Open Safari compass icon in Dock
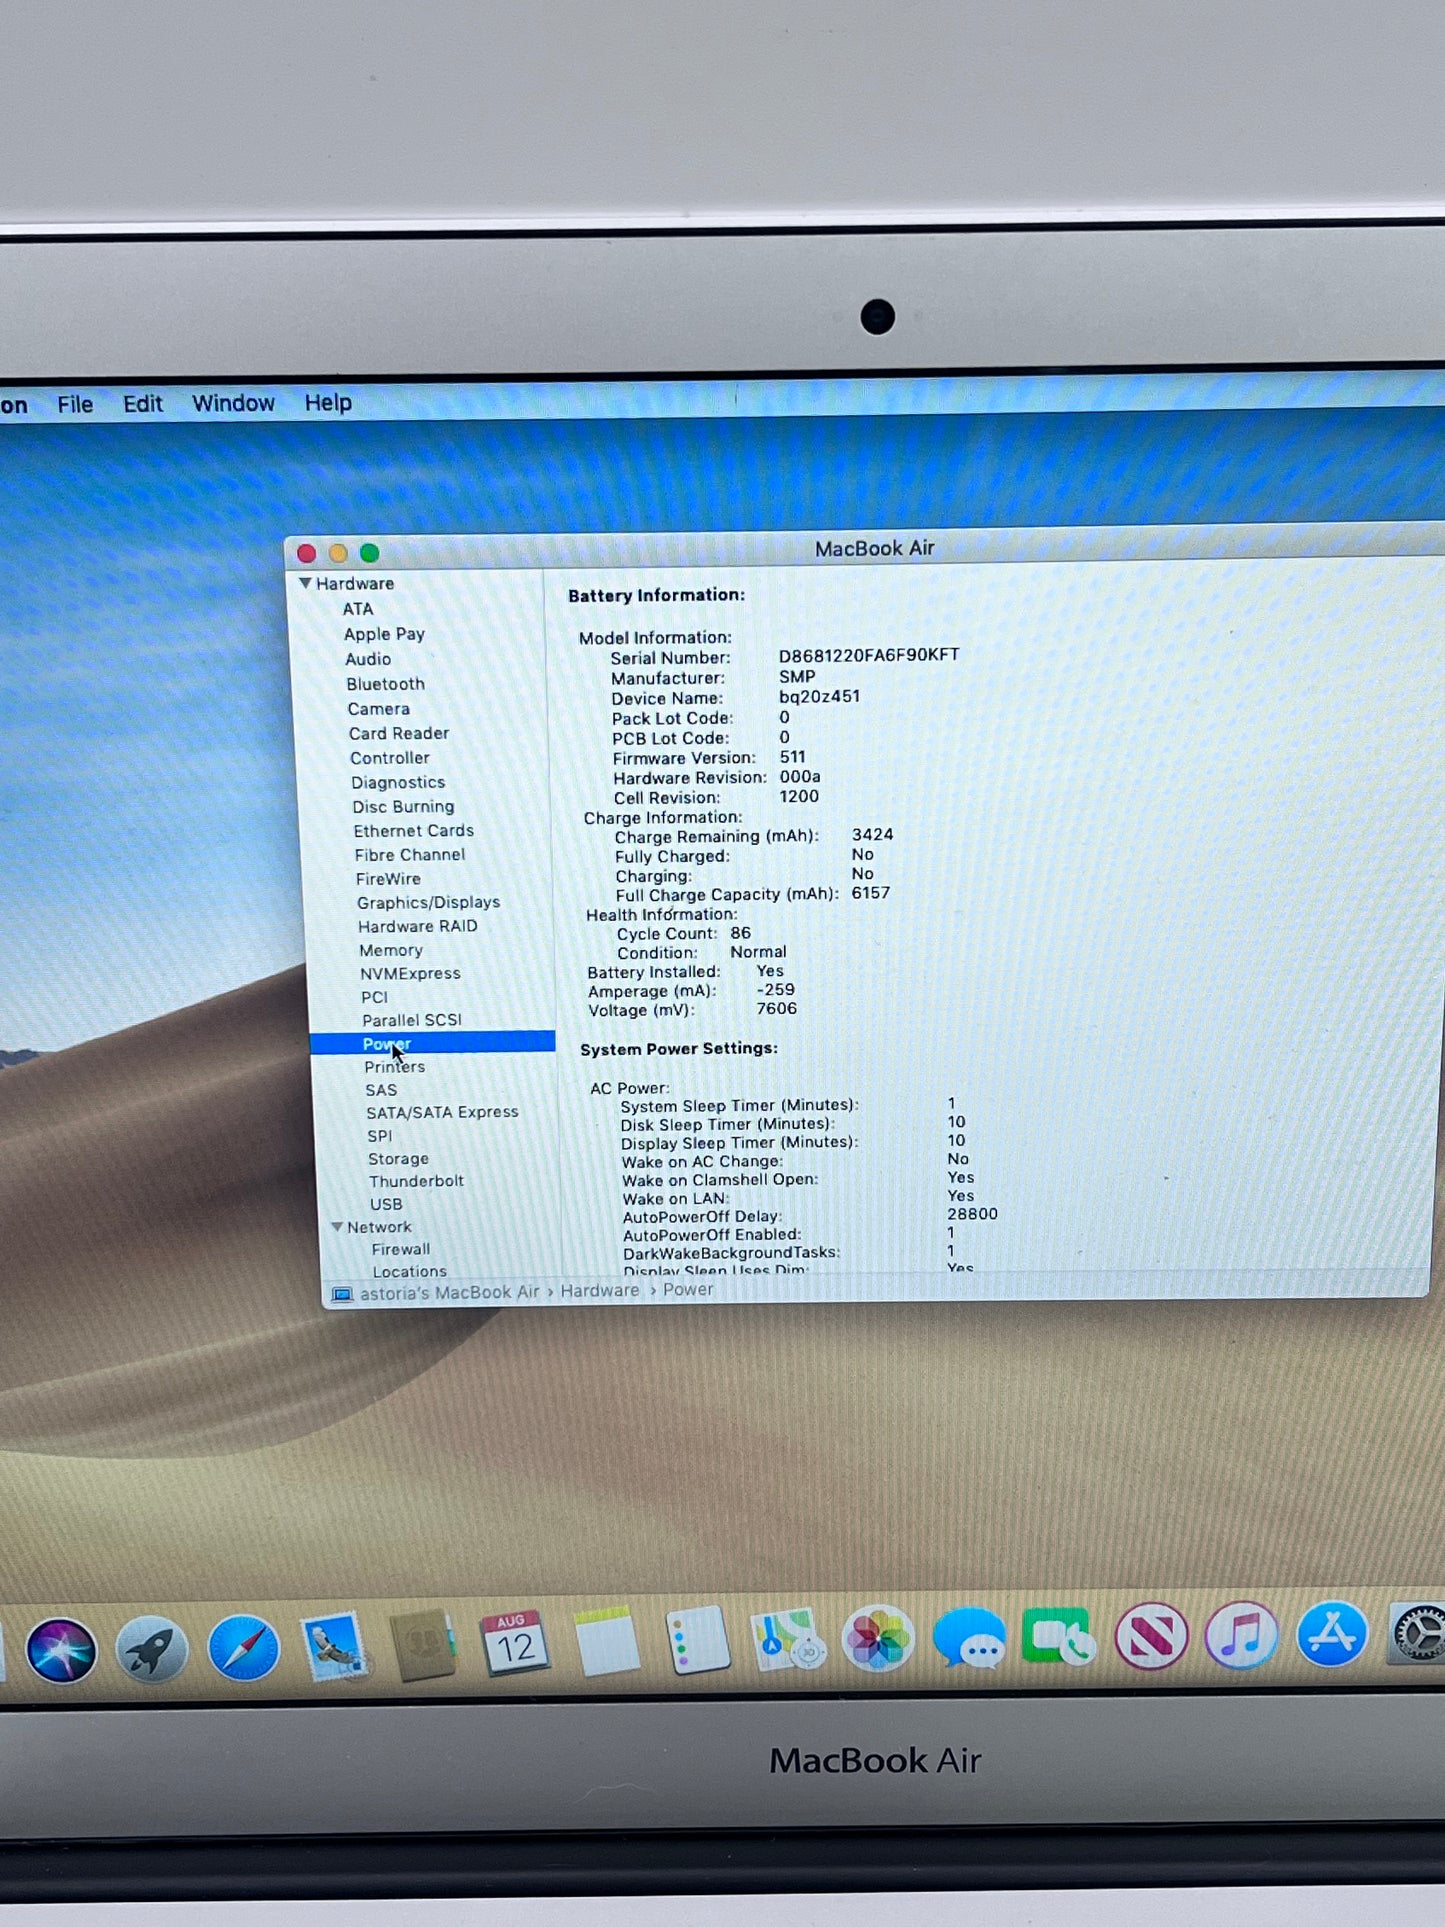The width and height of the screenshot is (1445, 1927). [243, 1647]
